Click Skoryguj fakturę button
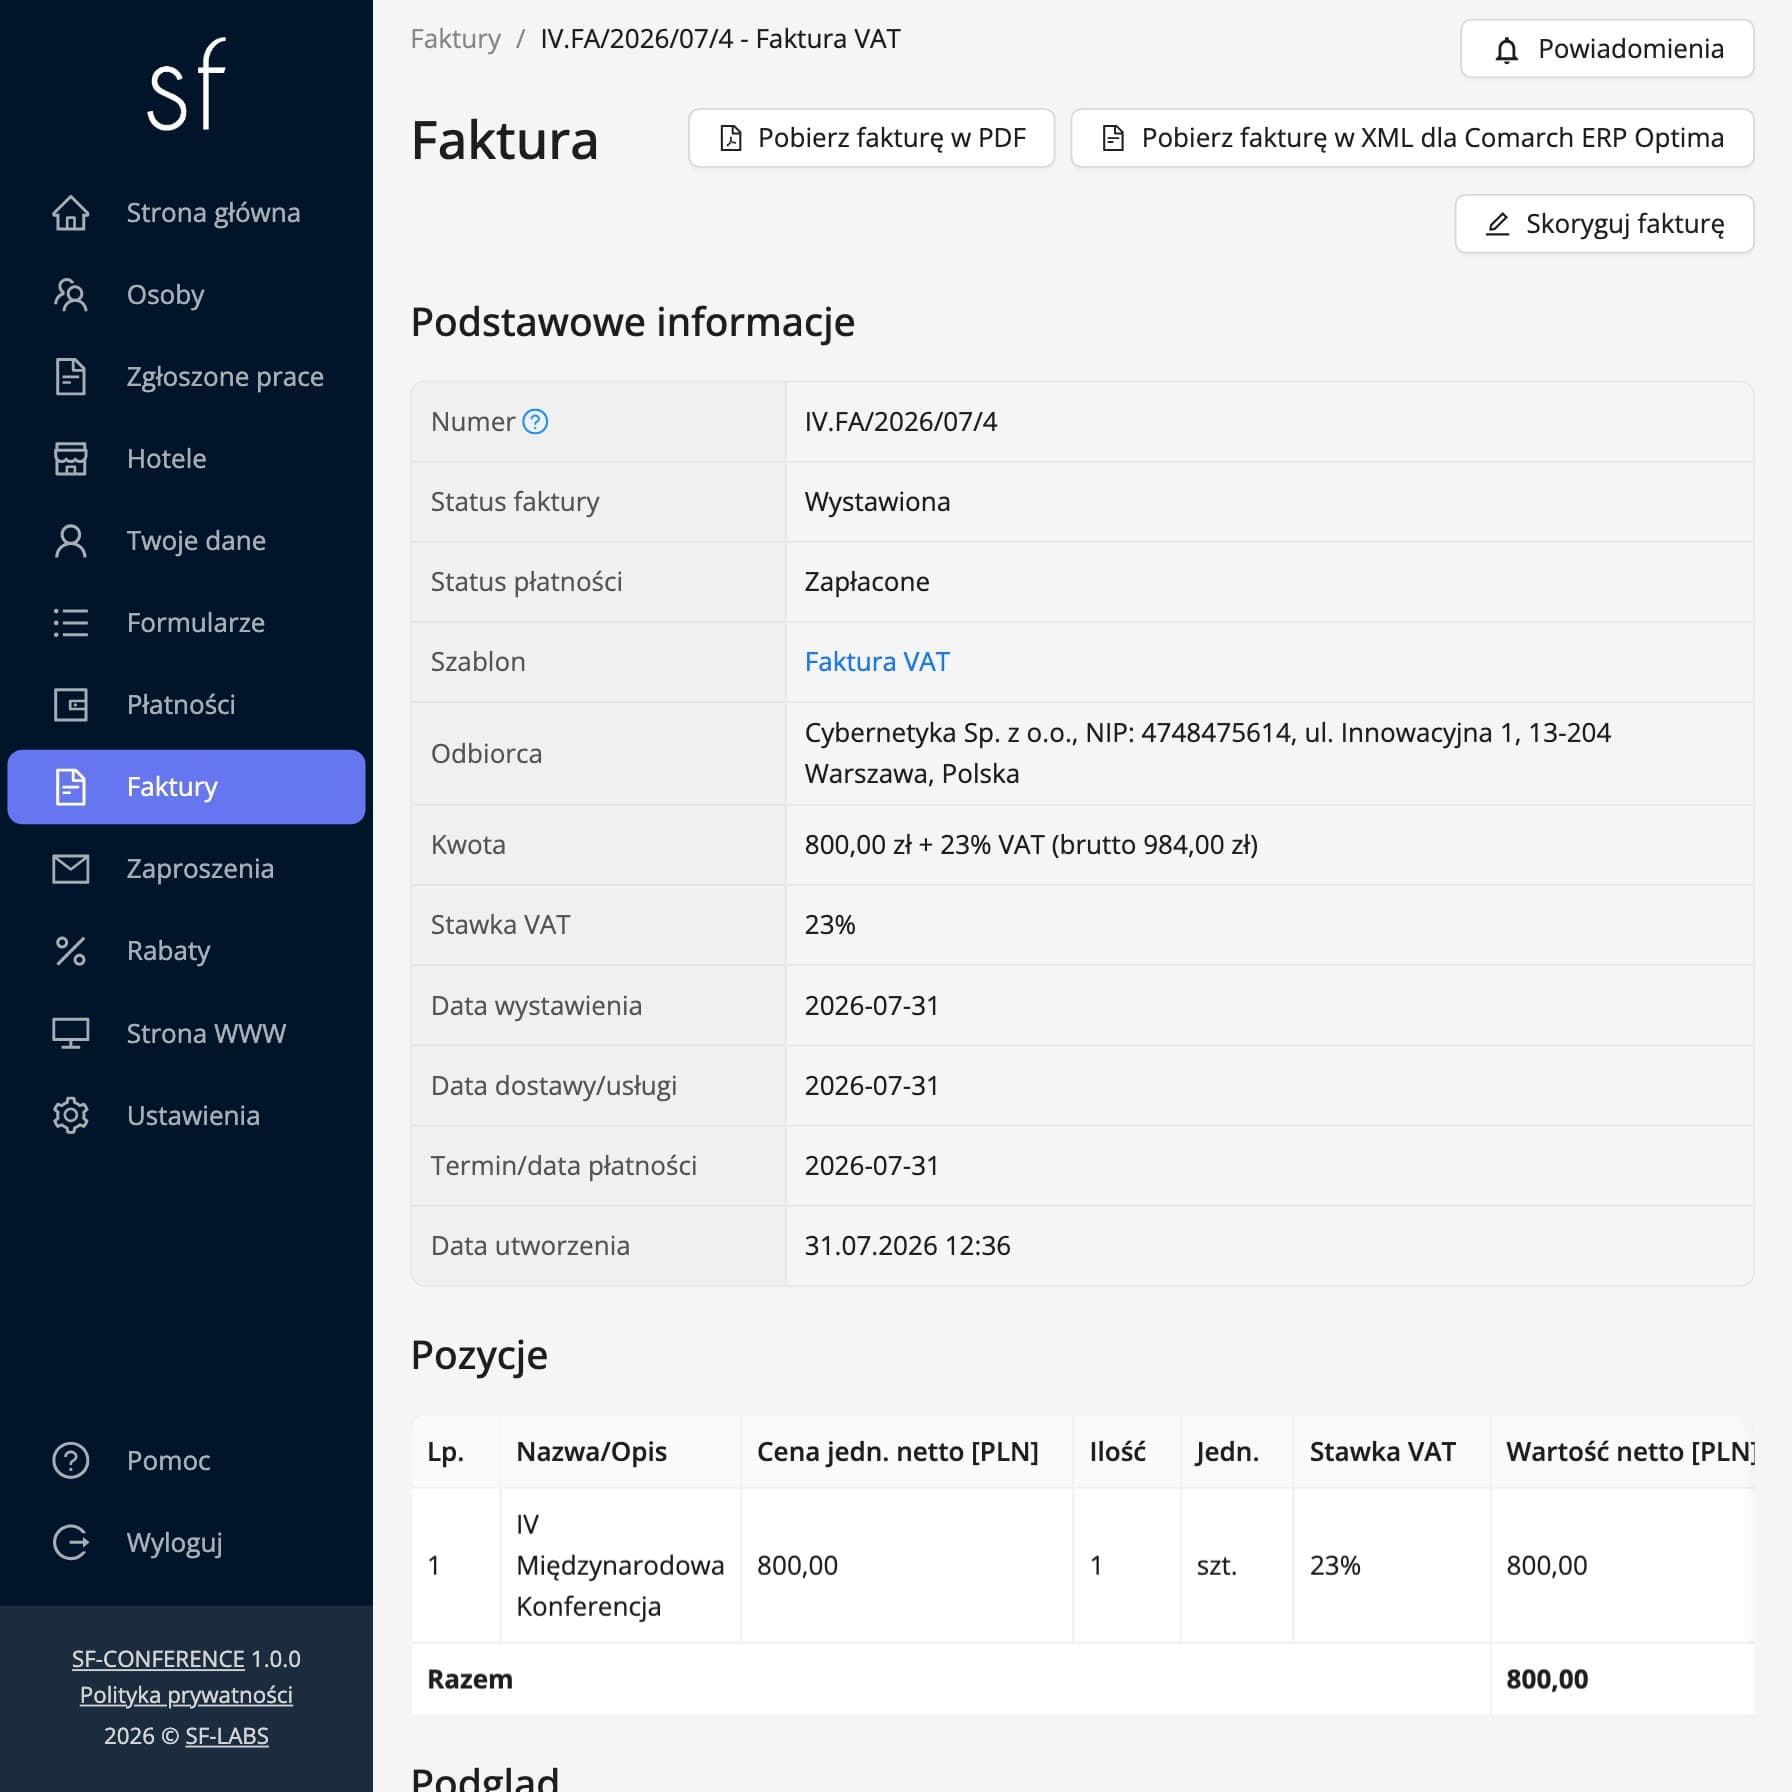 point(1604,224)
